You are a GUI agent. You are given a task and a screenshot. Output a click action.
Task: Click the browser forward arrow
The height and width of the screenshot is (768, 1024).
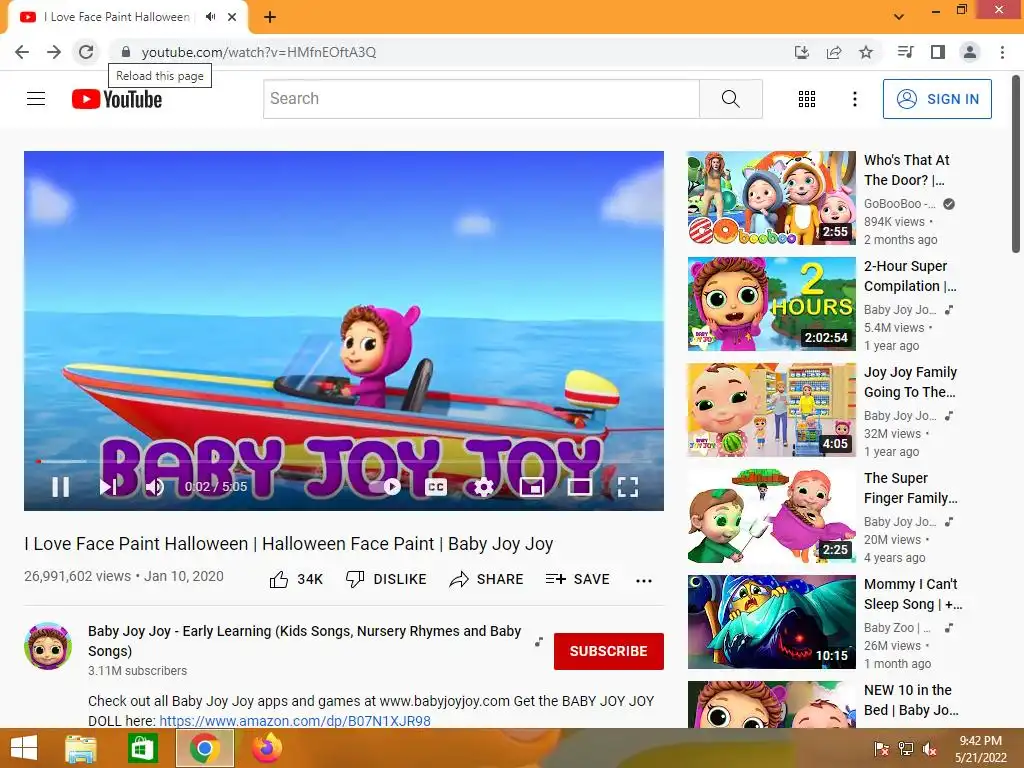[x=54, y=52]
